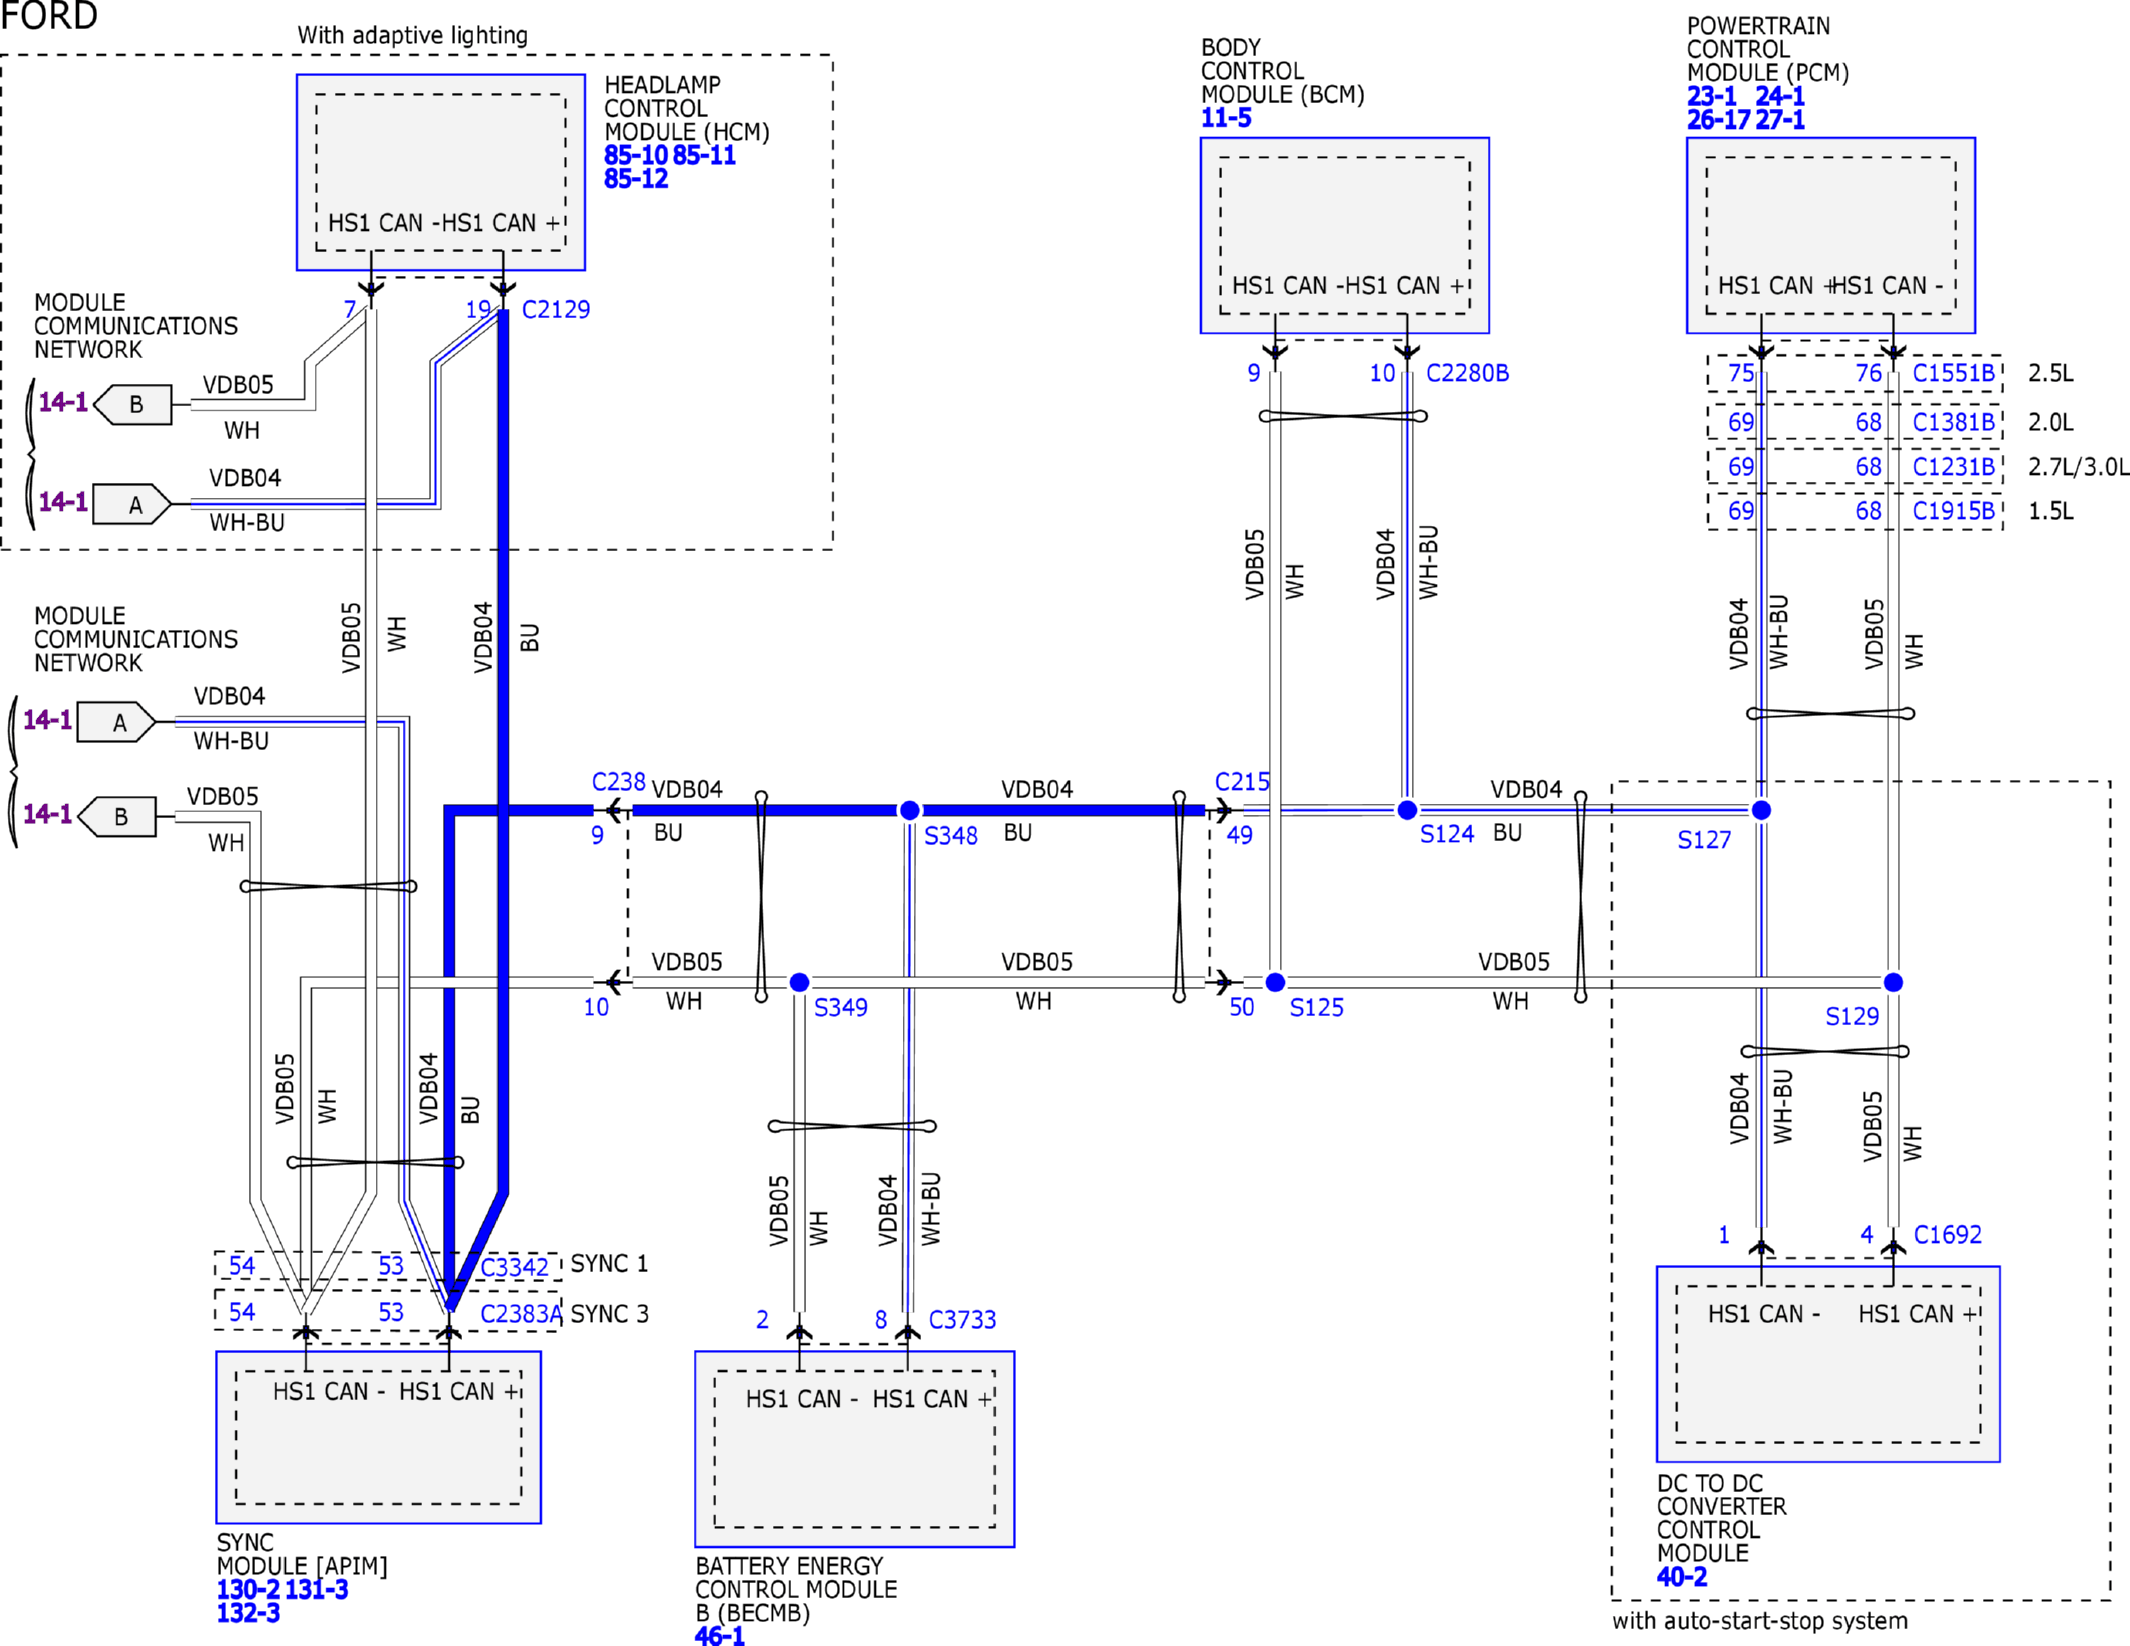Open PCM page reference 24-1
2130x1646 pixels.
[1780, 96]
